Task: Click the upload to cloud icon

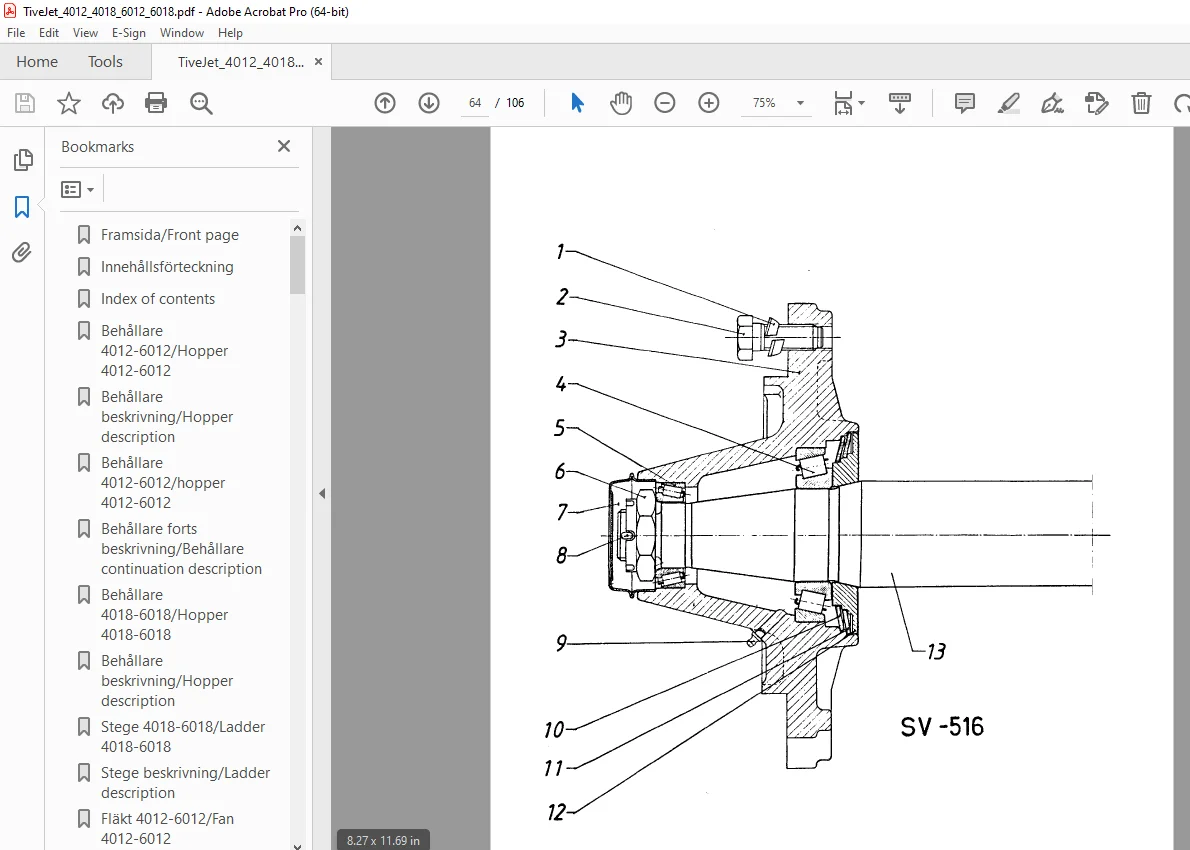Action: [113, 103]
